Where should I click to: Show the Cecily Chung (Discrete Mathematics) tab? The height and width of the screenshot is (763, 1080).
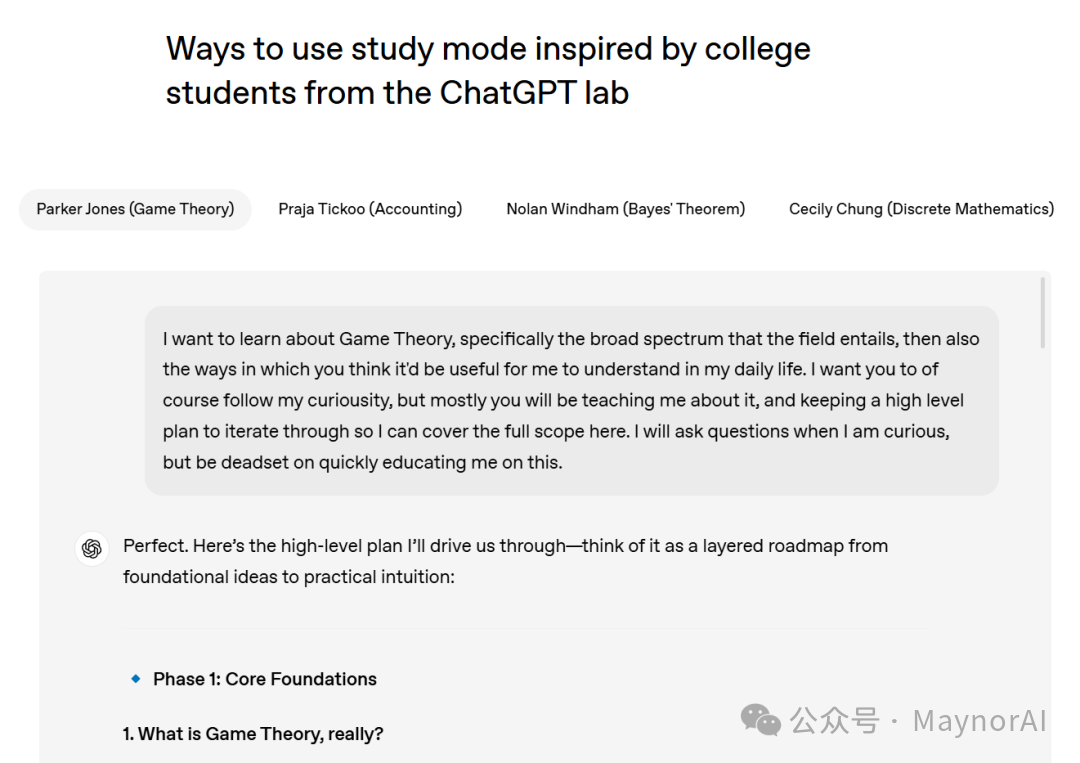(921, 209)
